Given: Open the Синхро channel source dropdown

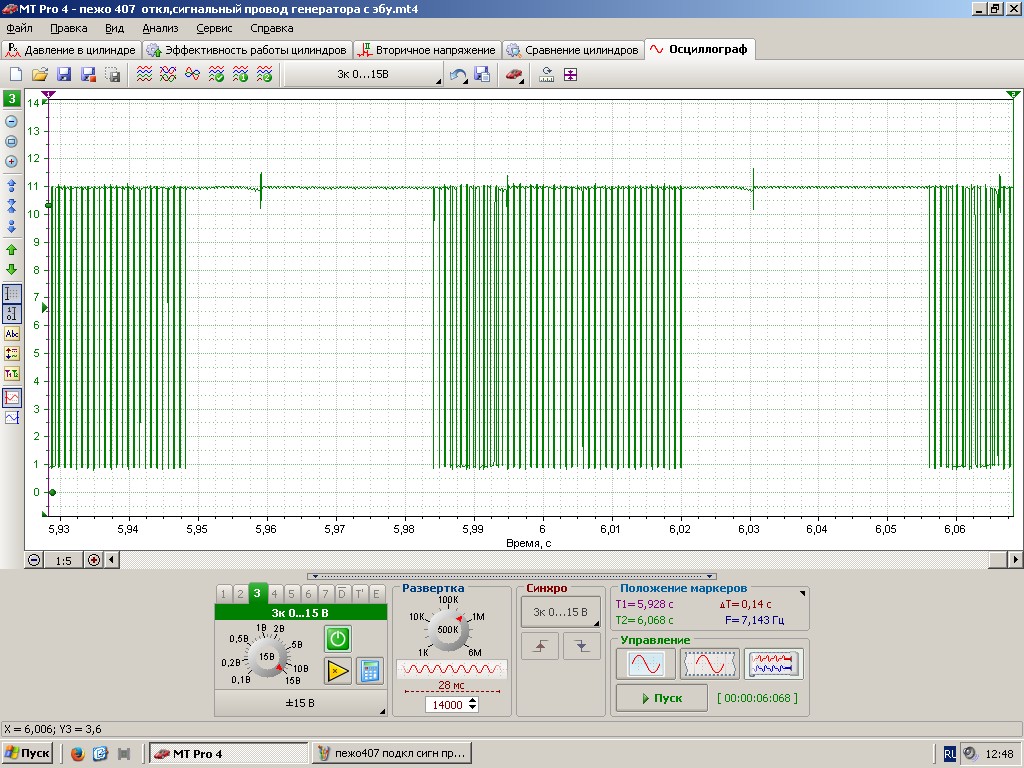Looking at the screenshot, I should click(560, 612).
